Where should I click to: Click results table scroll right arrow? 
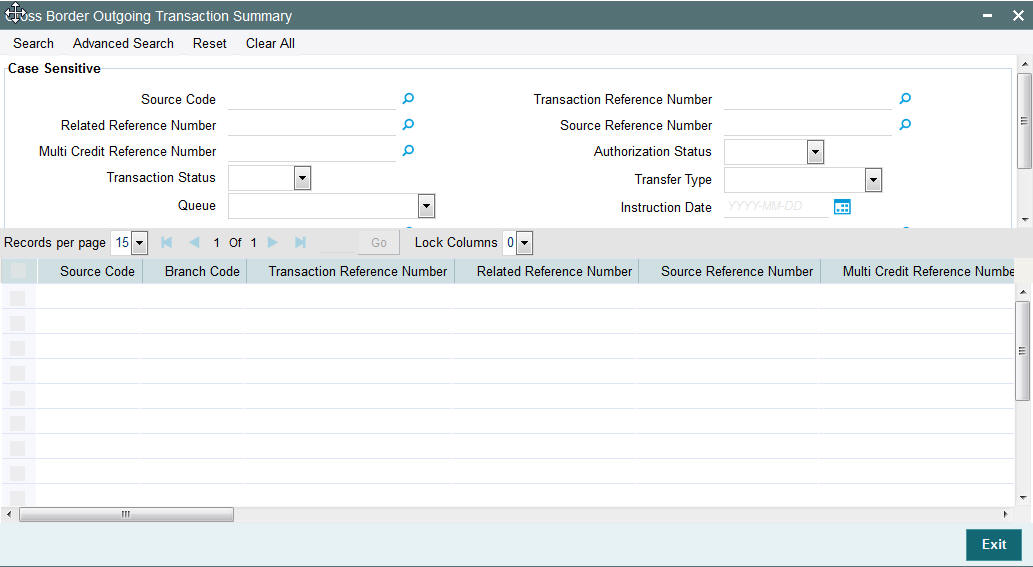1005,514
